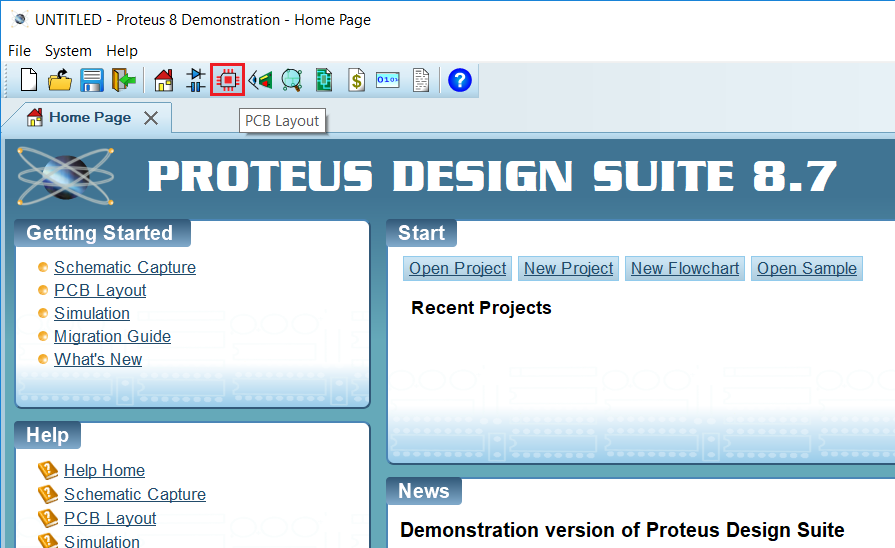Open Schematic Capture from the toolbar icon
This screenshot has height=548, width=895.
[196, 80]
